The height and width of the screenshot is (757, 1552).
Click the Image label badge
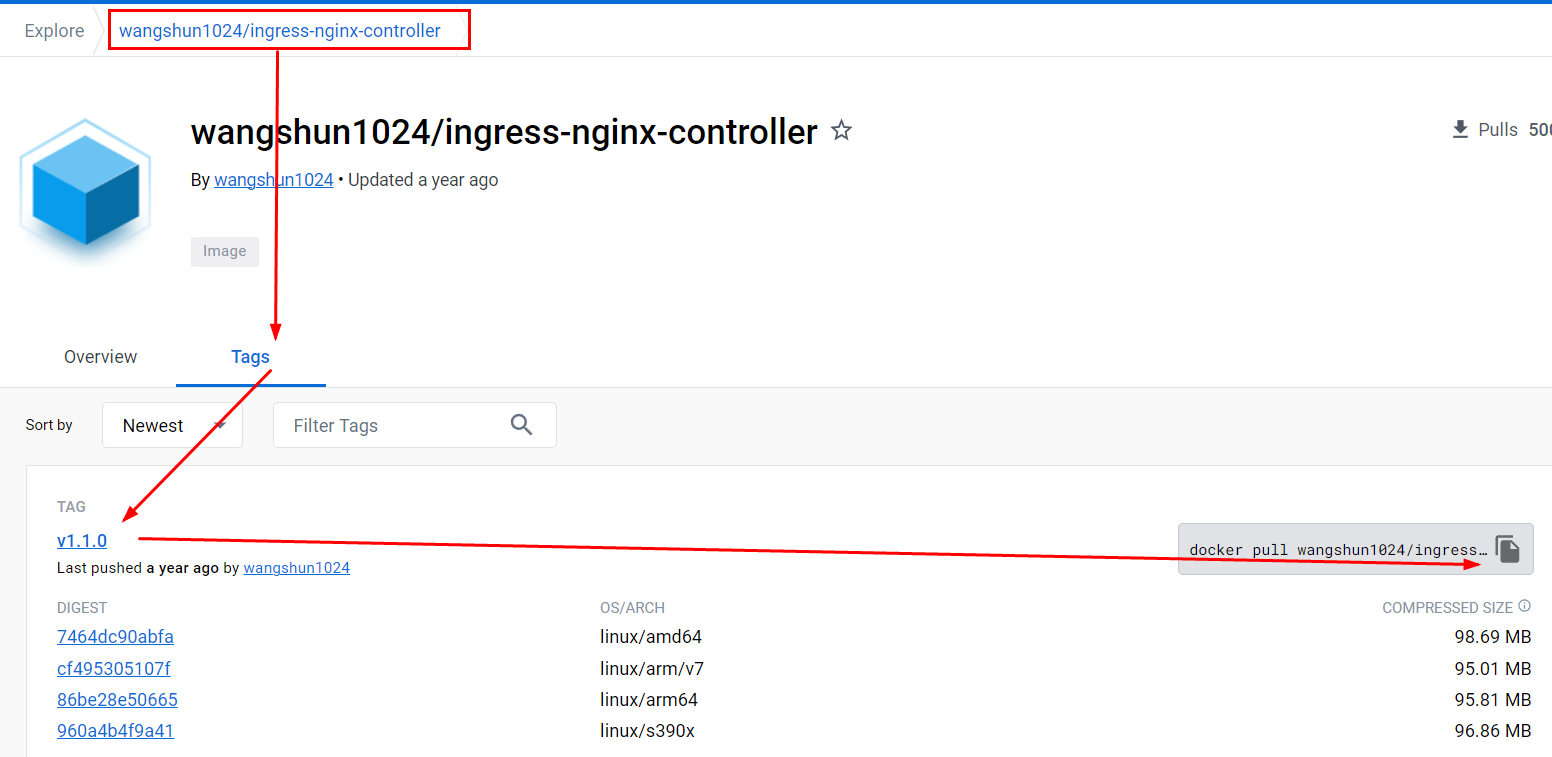click(x=224, y=251)
